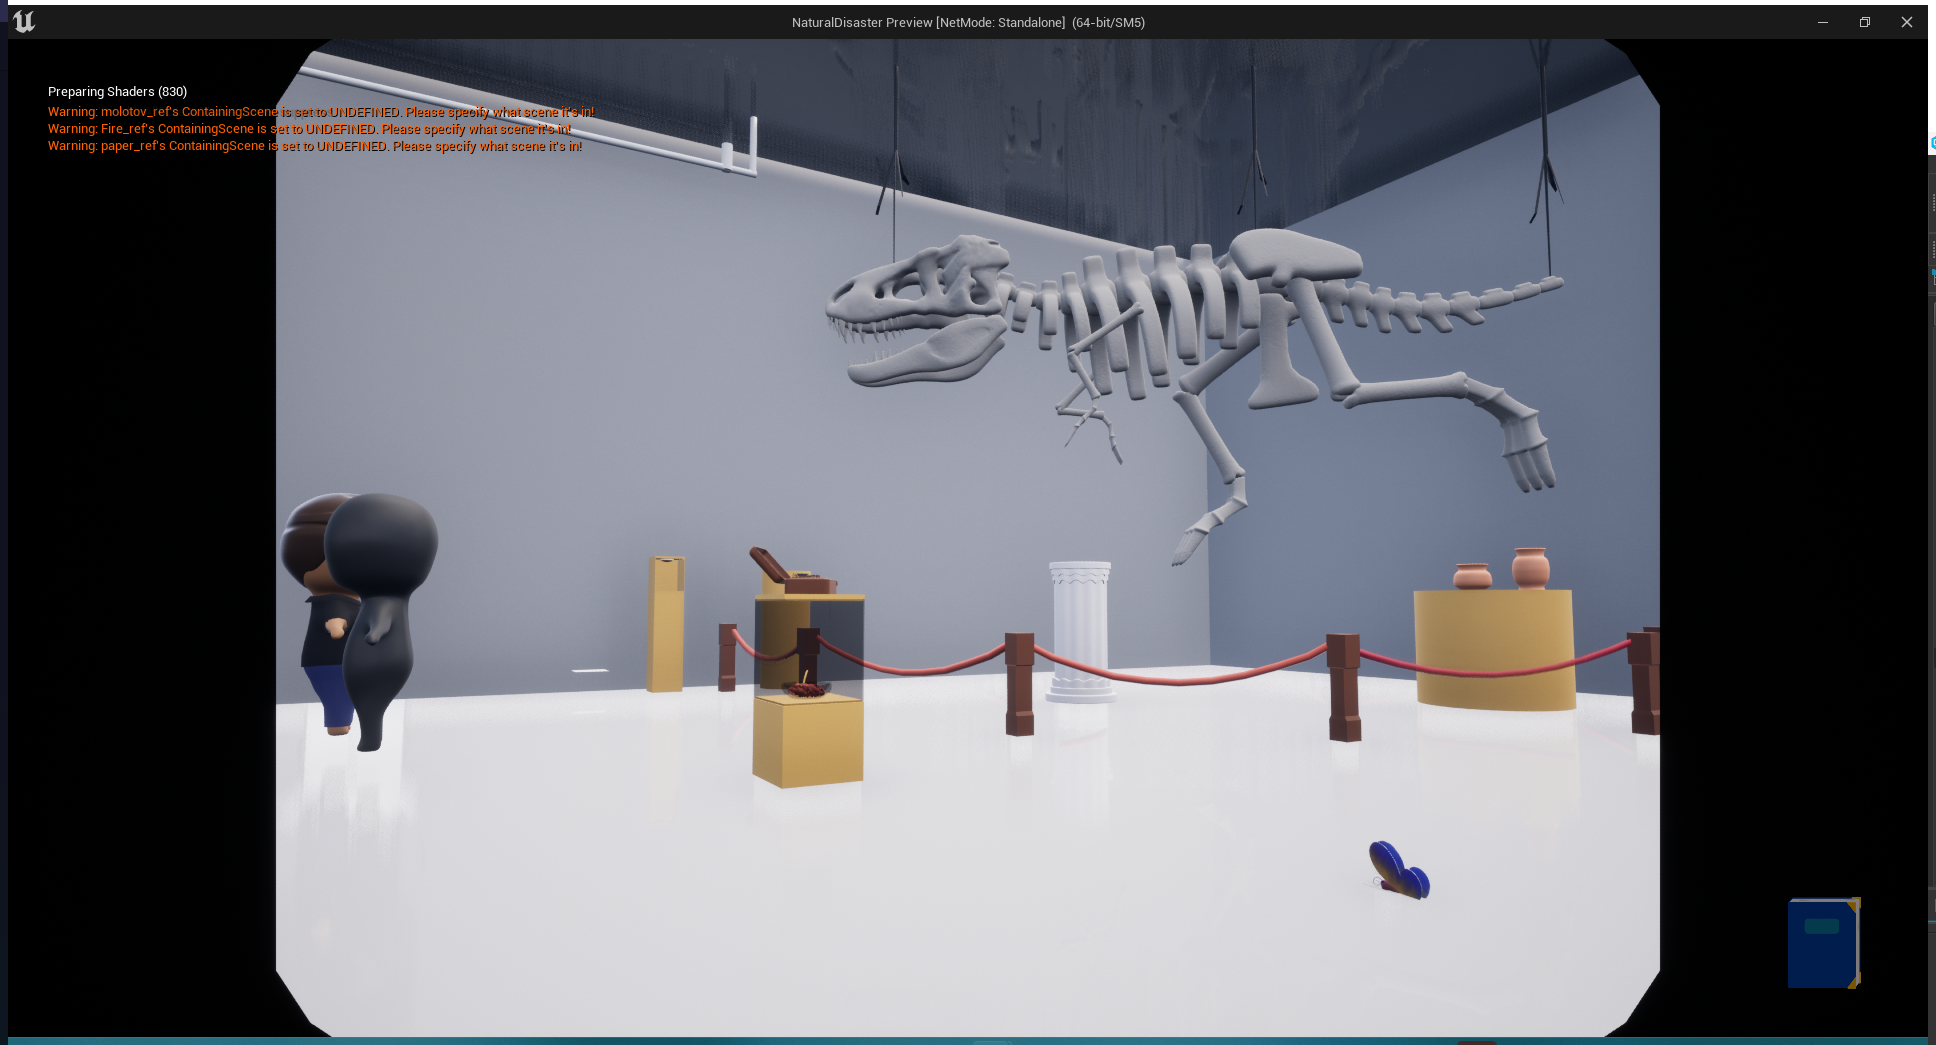Select the tall narrow wooden box
Viewport: 1936px width, 1045px height.
pyautogui.click(x=666, y=624)
